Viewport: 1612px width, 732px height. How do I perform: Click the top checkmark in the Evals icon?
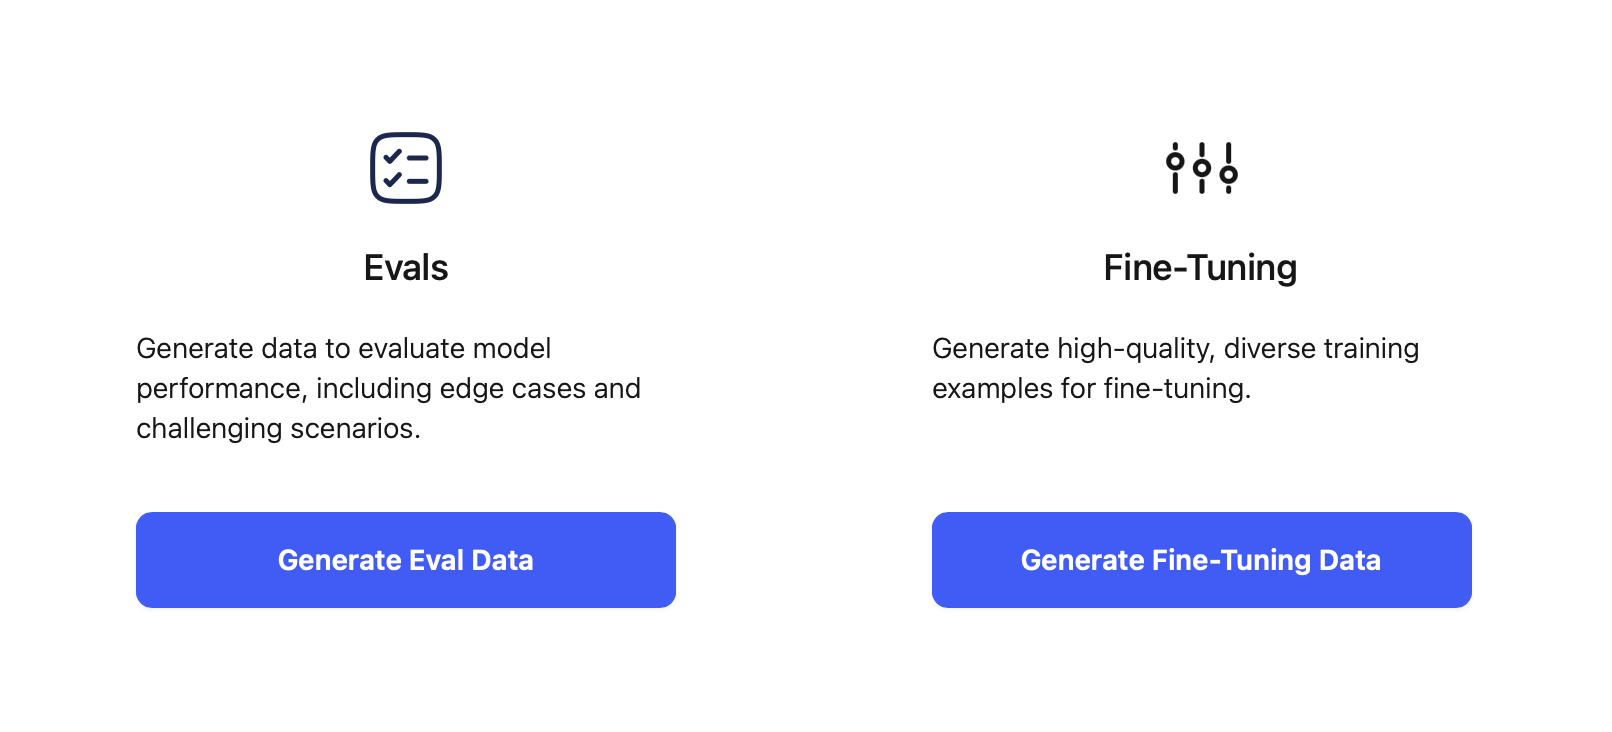391,157
